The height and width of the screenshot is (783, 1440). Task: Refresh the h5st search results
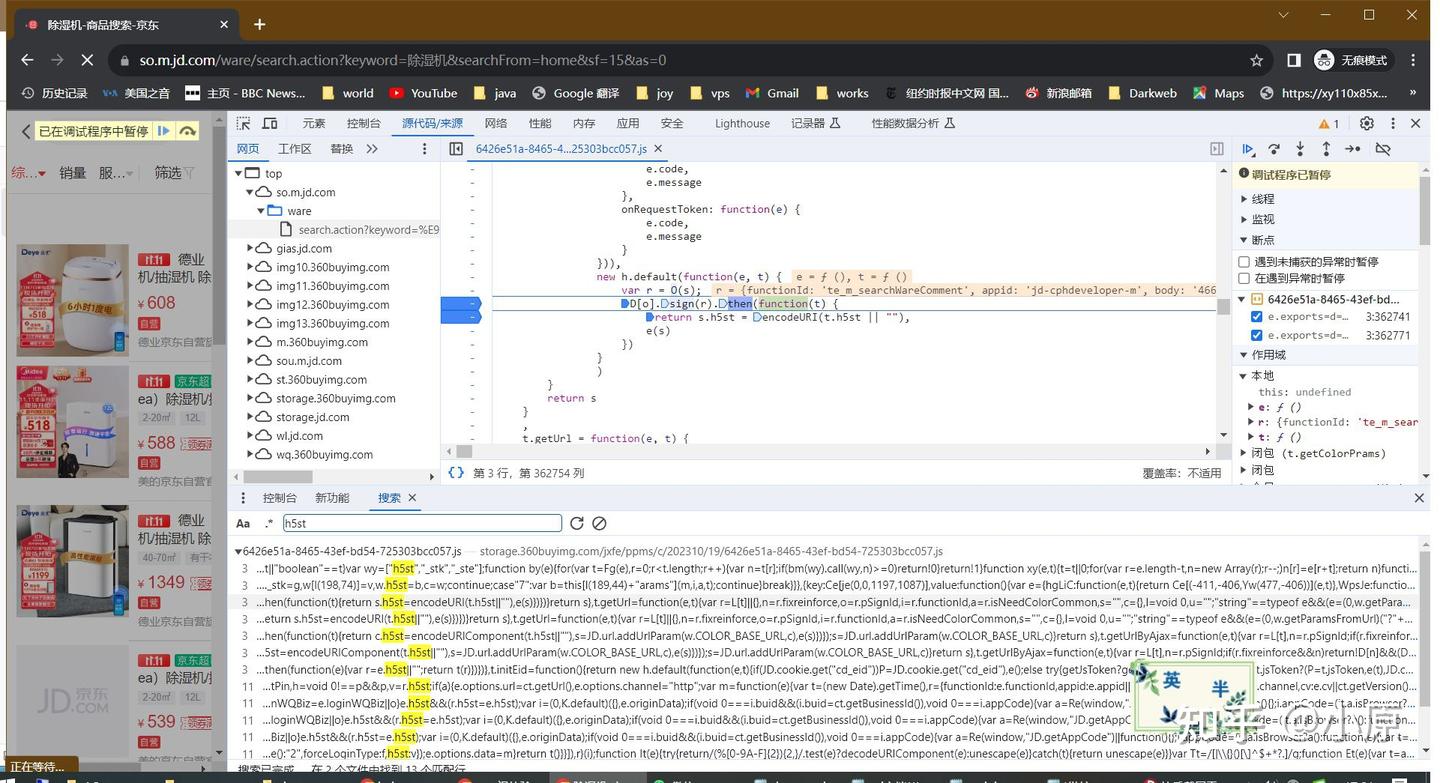coord(577,523)
